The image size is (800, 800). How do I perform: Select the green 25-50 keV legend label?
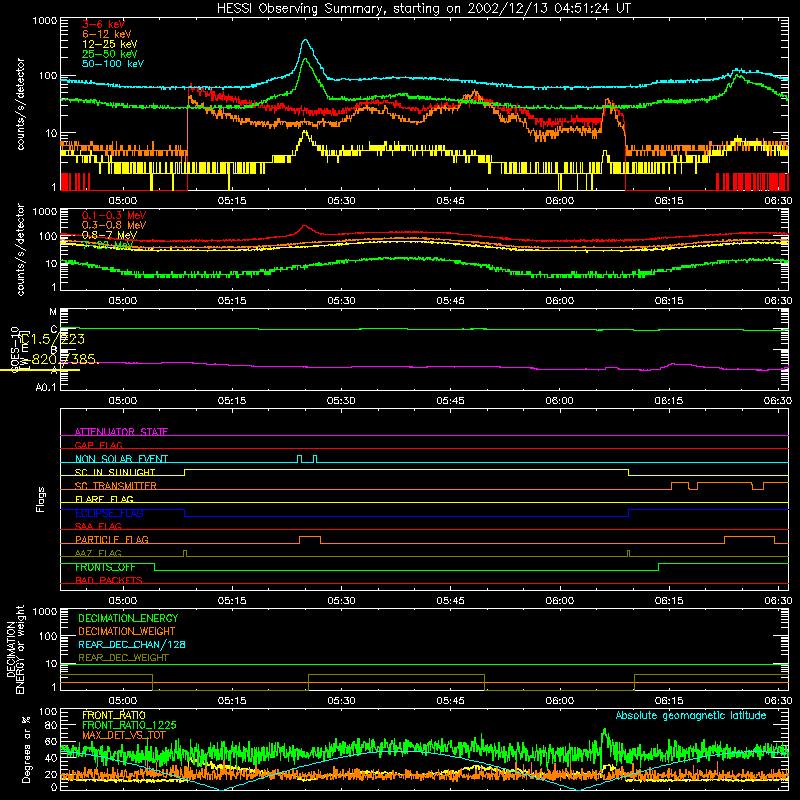tap(109, 54)
